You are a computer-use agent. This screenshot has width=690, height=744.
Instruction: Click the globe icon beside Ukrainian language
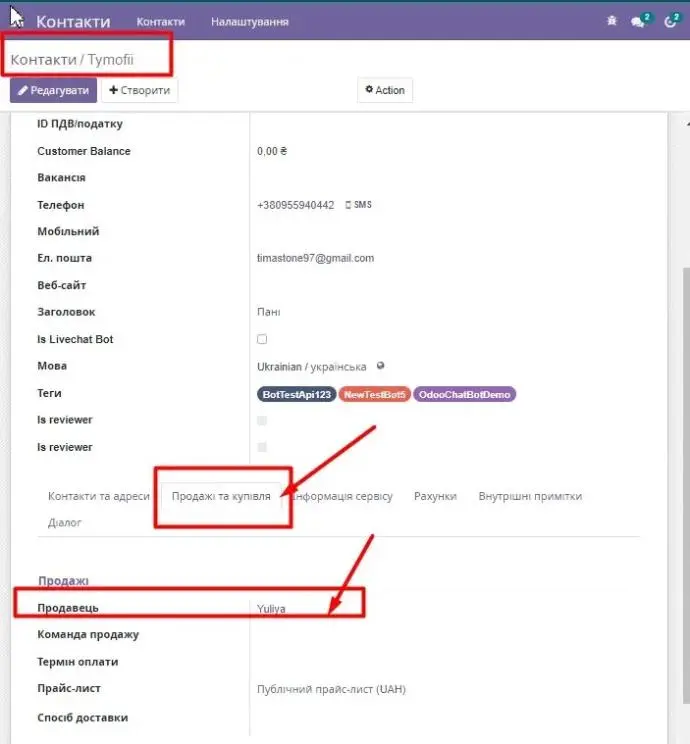click(x=381, y=366)
